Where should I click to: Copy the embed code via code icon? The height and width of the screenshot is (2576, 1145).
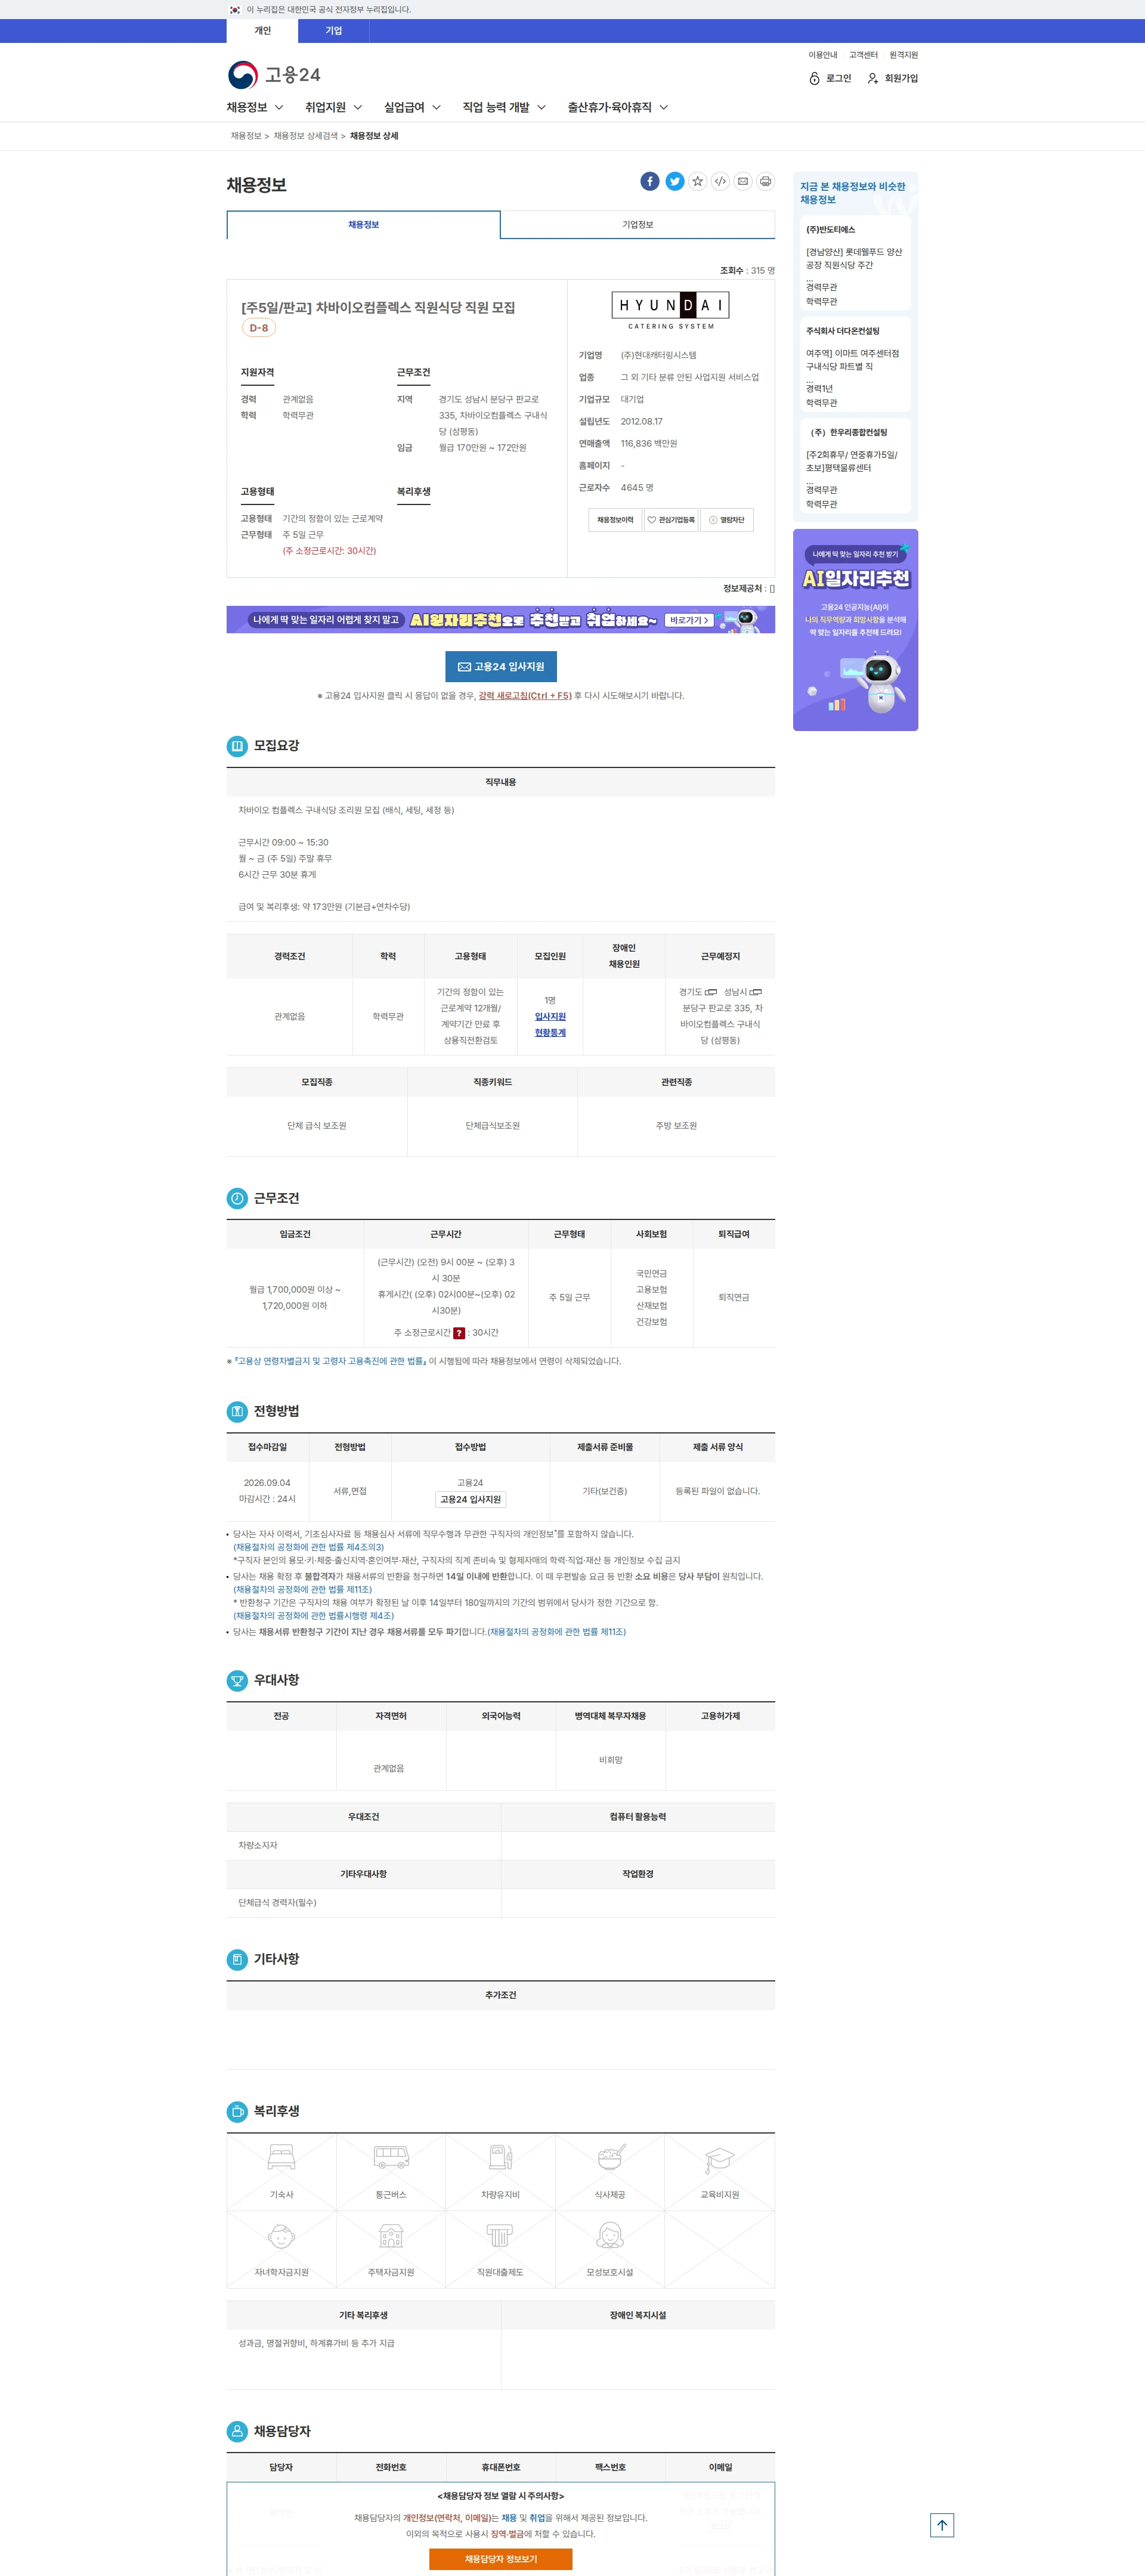[x=720, y=181]
